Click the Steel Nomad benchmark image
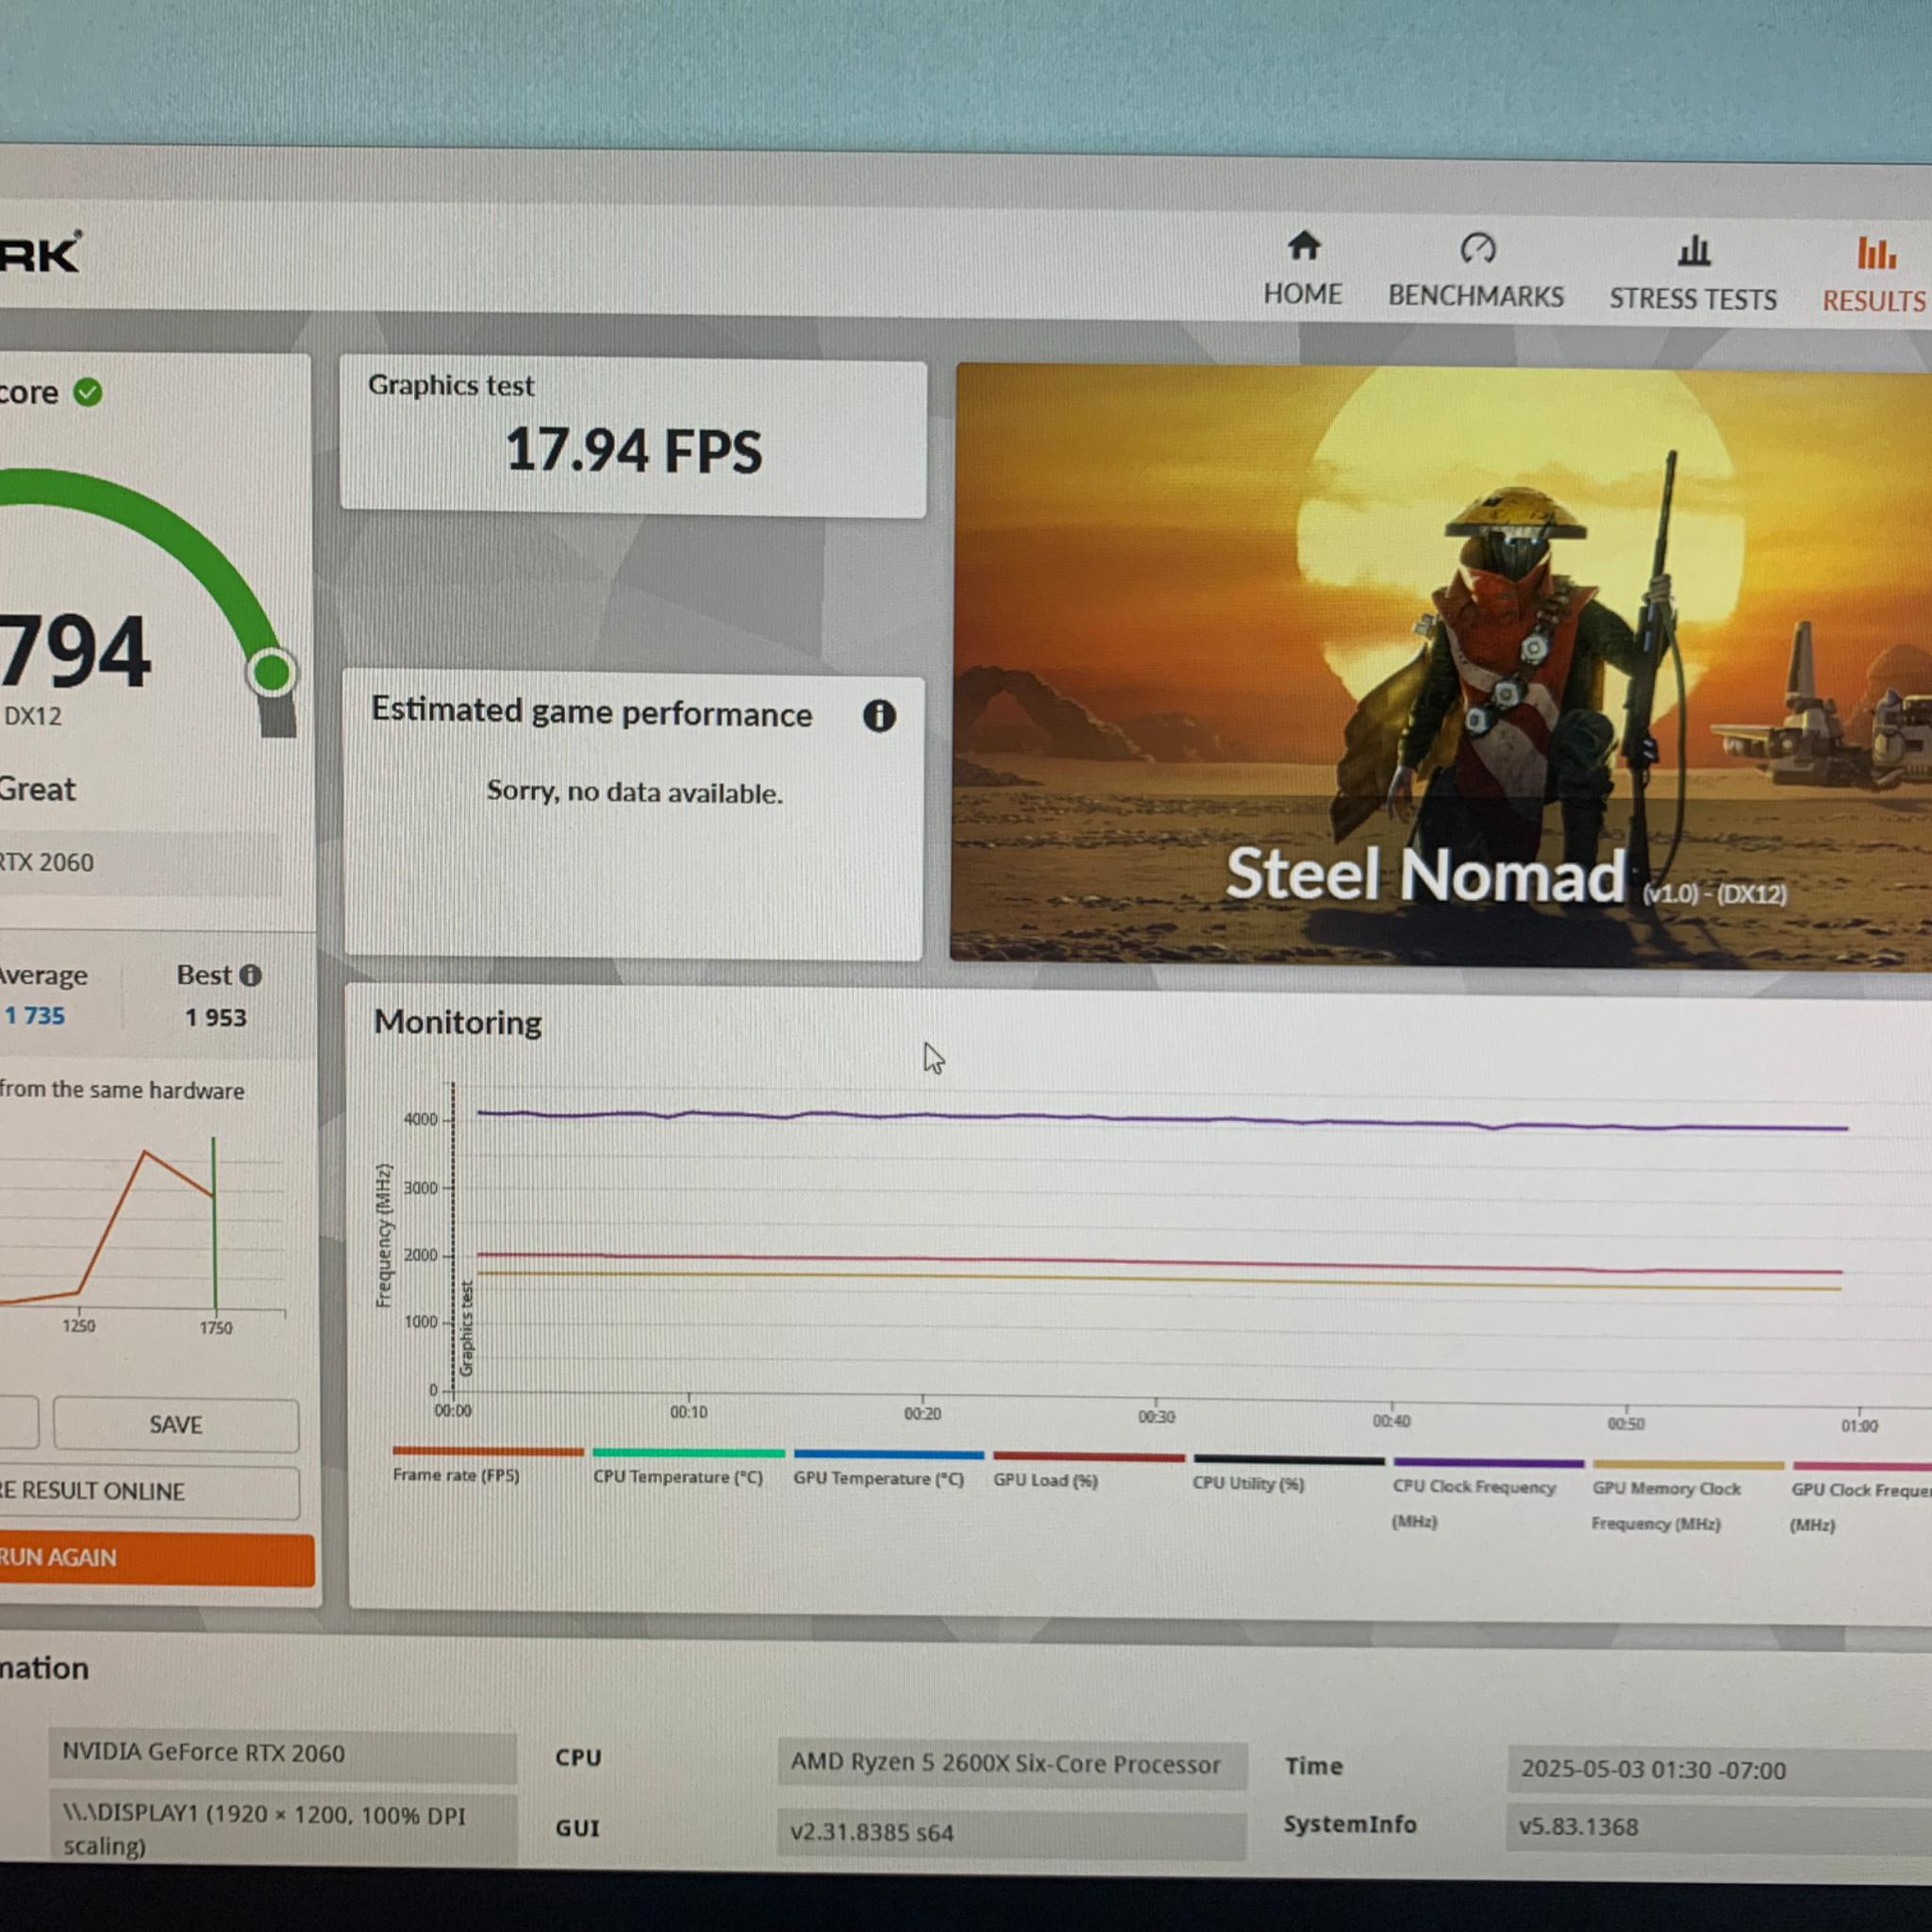This screenshot has width=1932, height=1932. (1440, 666)
